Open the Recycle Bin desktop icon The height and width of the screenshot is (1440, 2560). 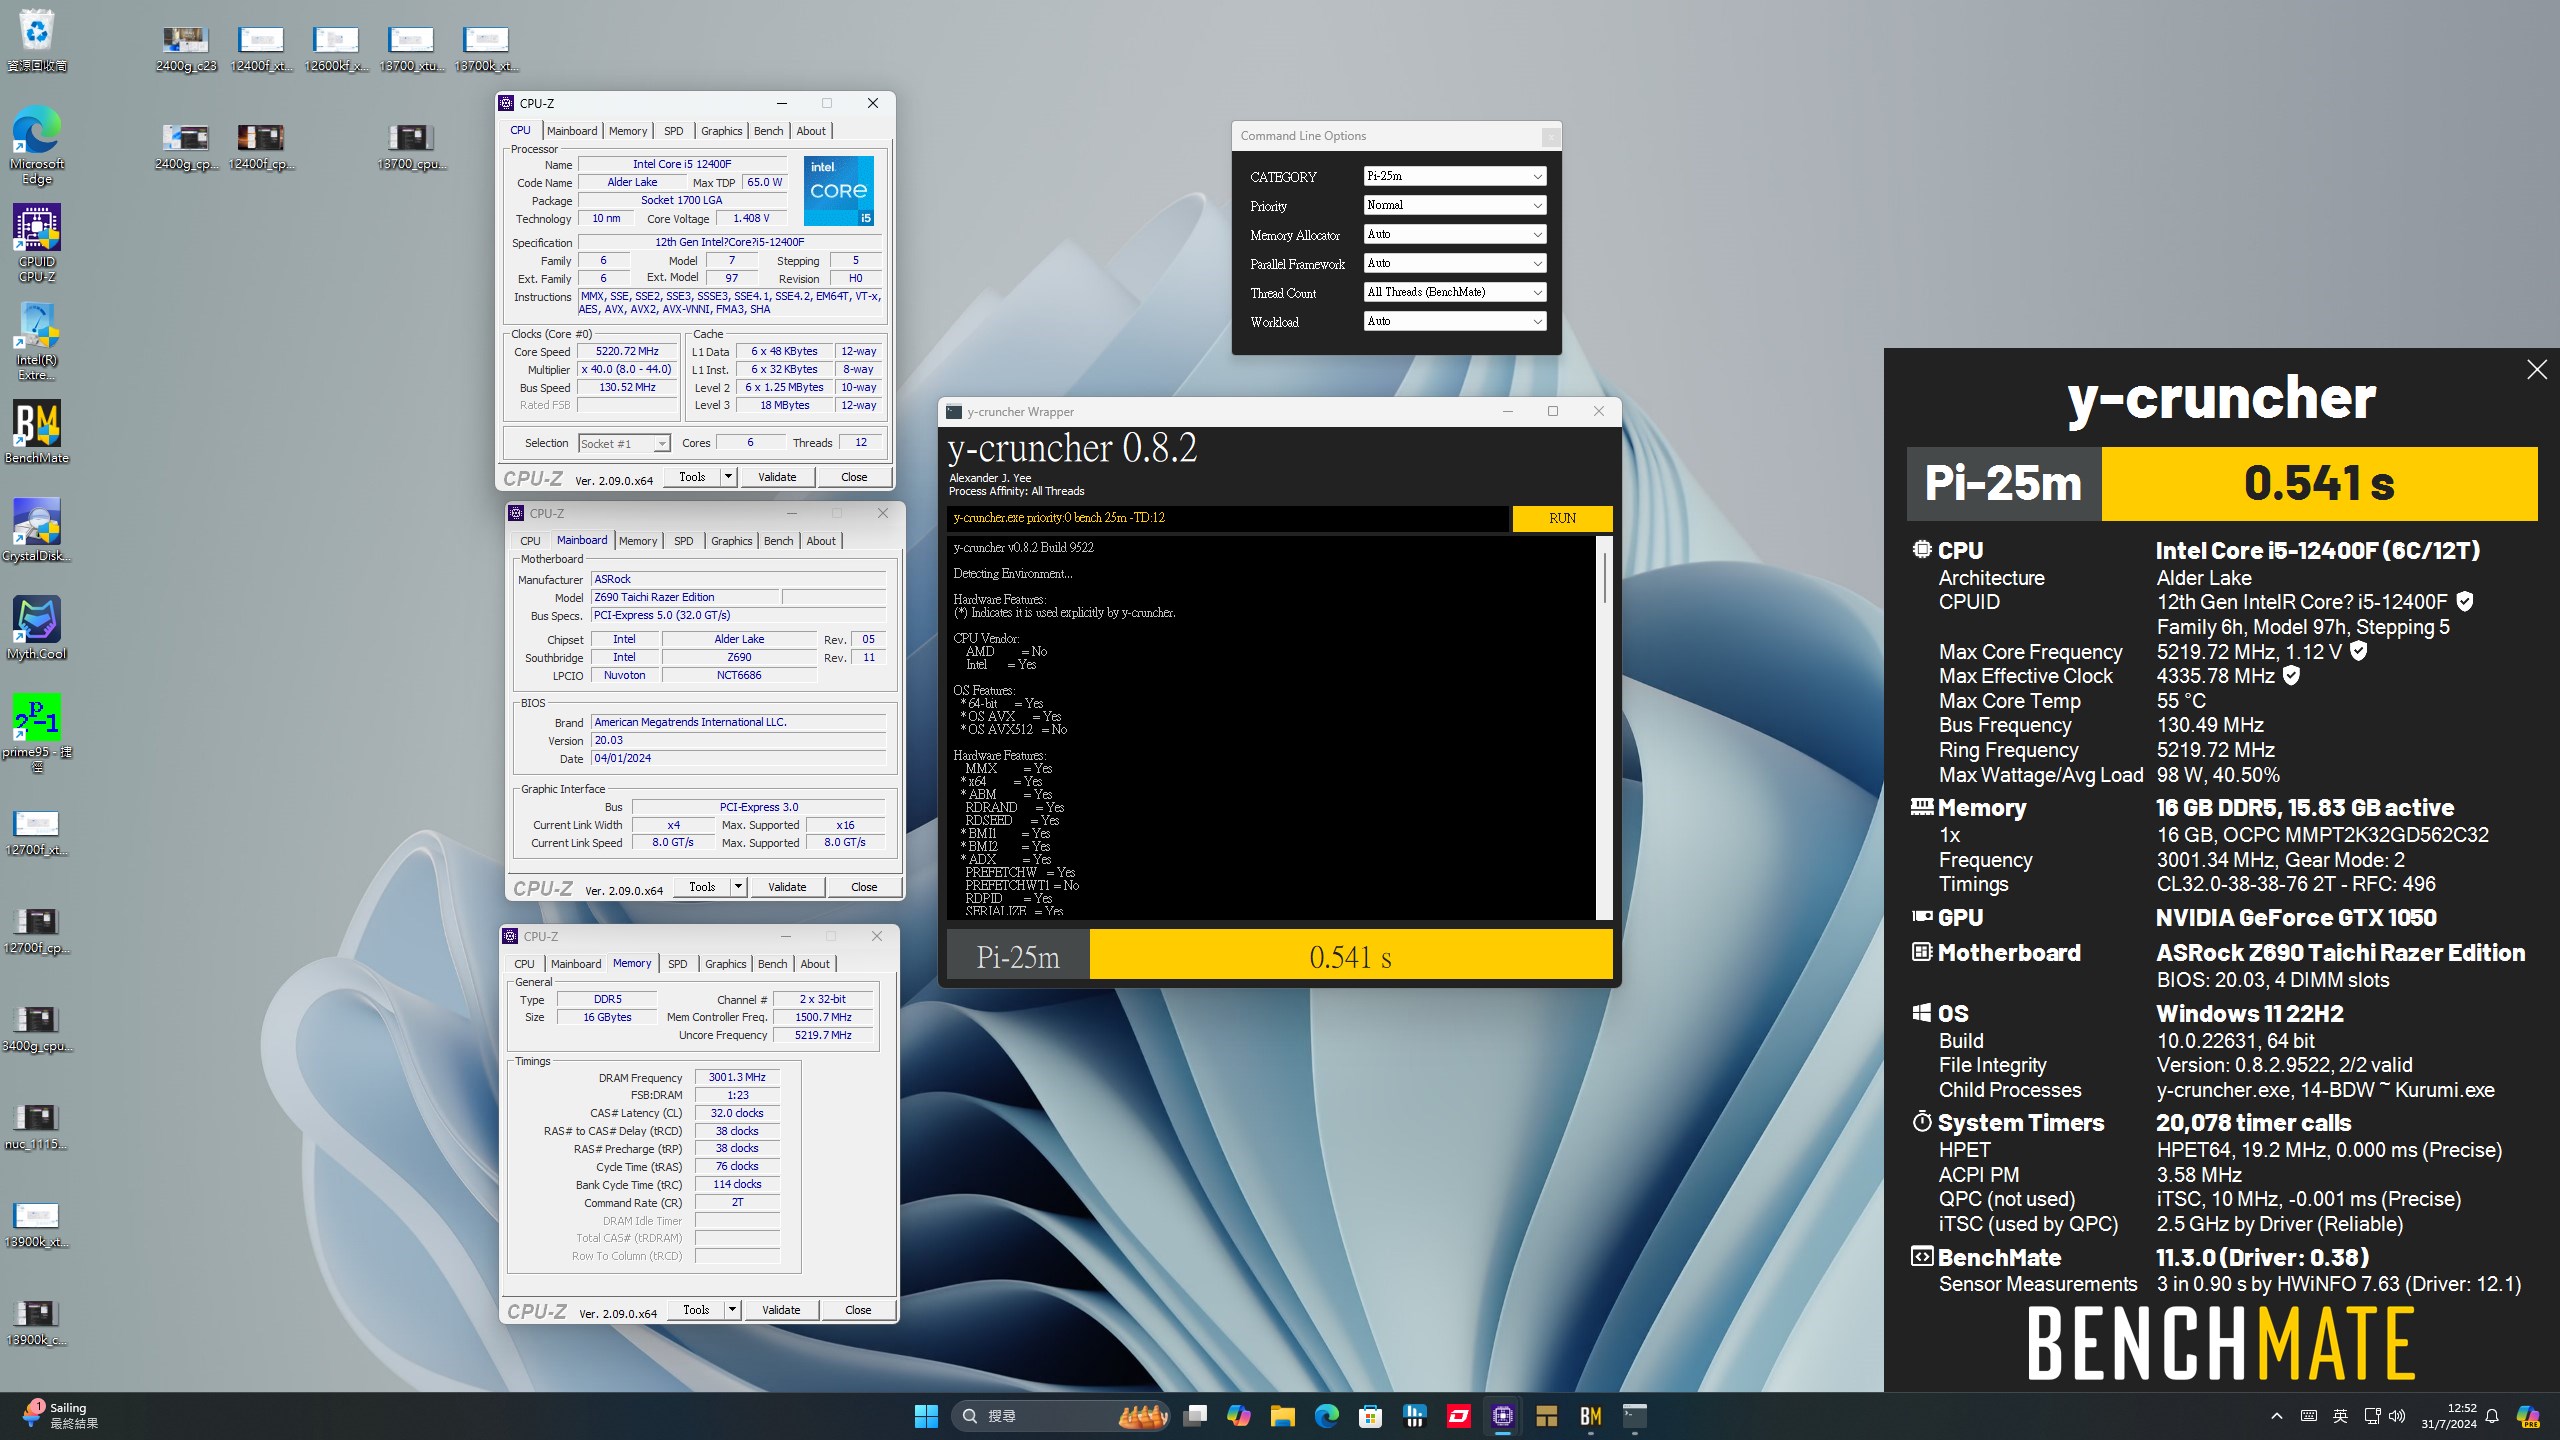[37, 40]
